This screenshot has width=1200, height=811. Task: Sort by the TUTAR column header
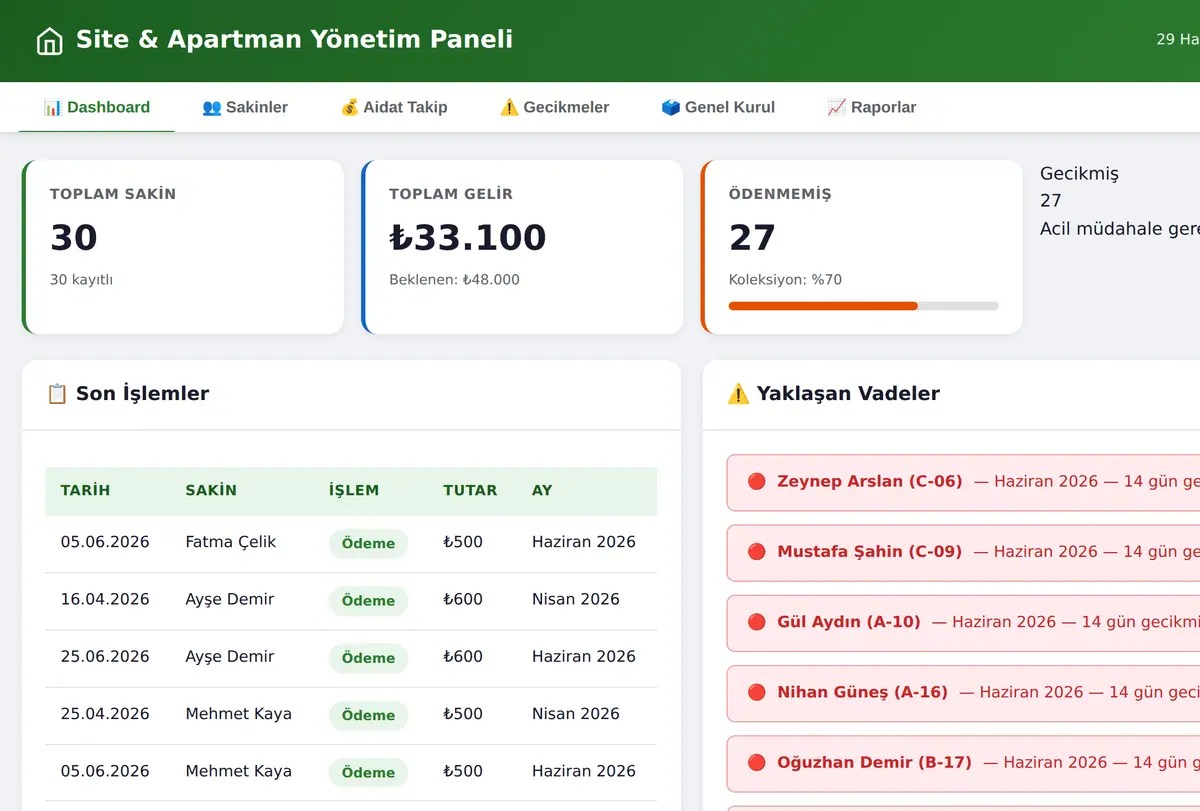470,491
